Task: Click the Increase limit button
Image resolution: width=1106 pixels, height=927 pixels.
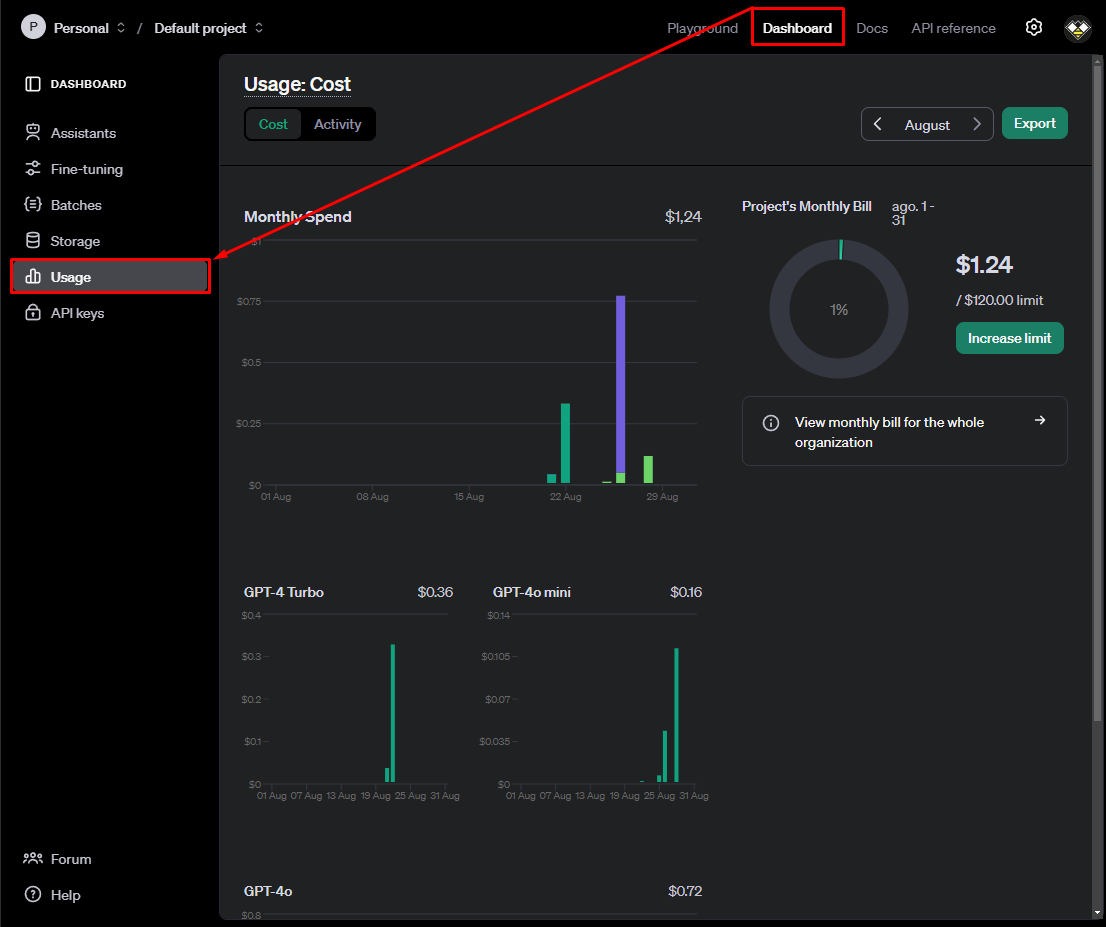Action: (x=1009, y=338)
